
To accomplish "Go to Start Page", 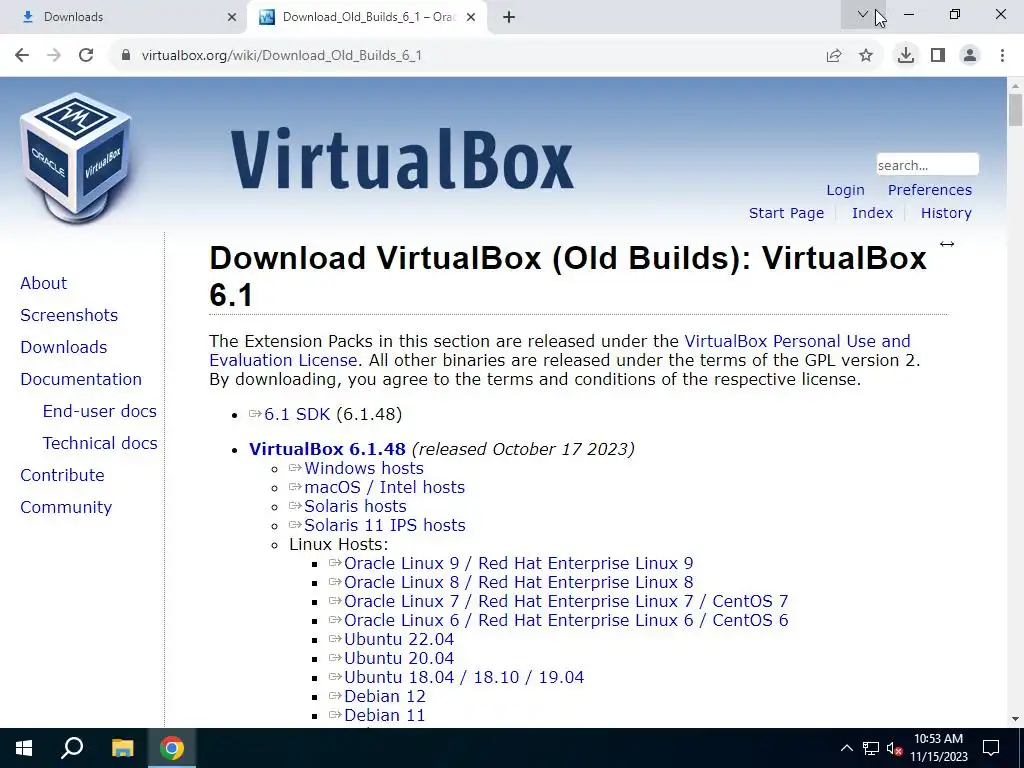I will tap(786, 213).
